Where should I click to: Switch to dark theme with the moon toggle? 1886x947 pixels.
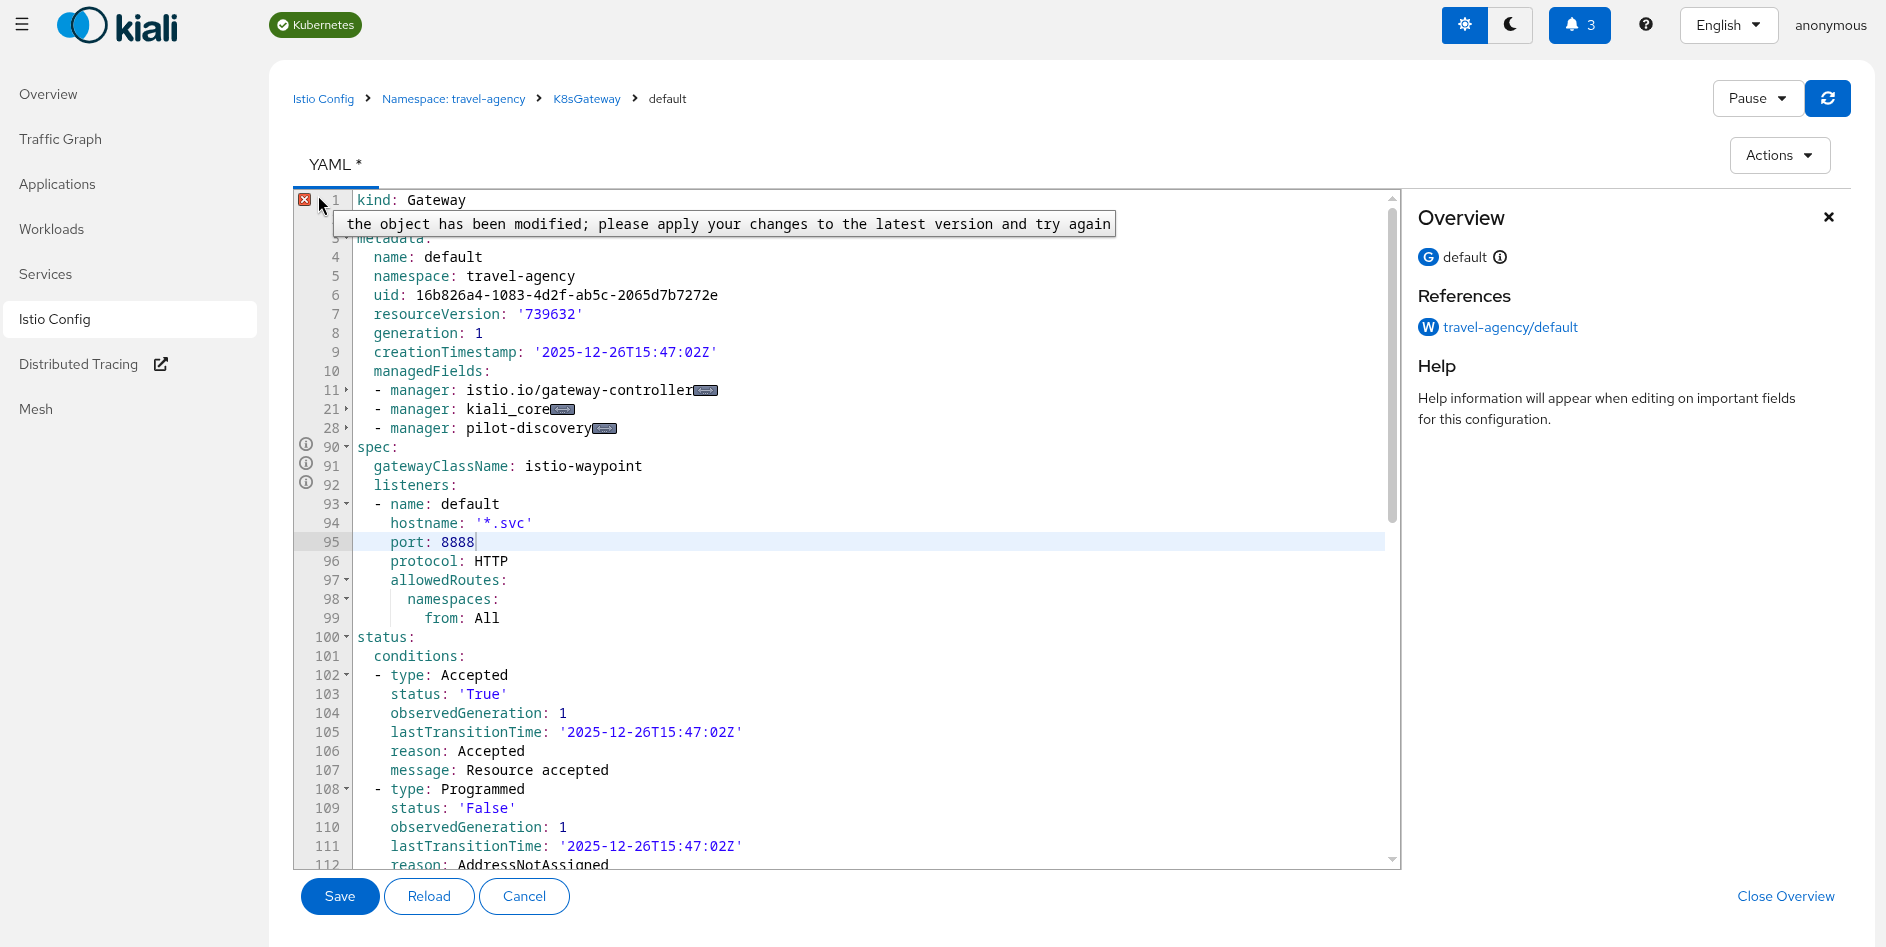[1510, 24]
